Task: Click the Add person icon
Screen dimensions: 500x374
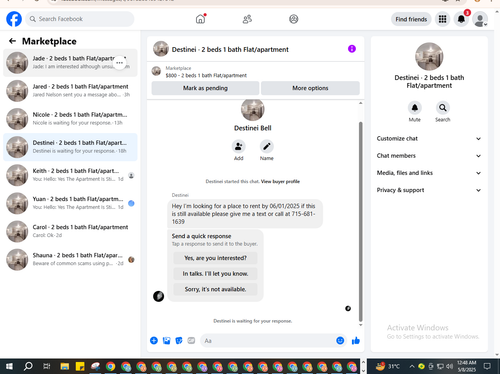Action: pos(239,146)
